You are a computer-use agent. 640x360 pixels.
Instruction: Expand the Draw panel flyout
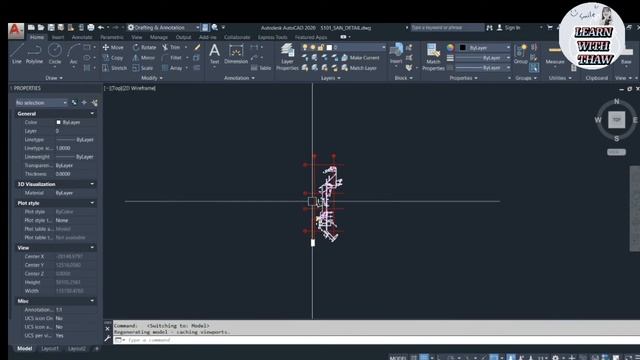pos(54,78)
